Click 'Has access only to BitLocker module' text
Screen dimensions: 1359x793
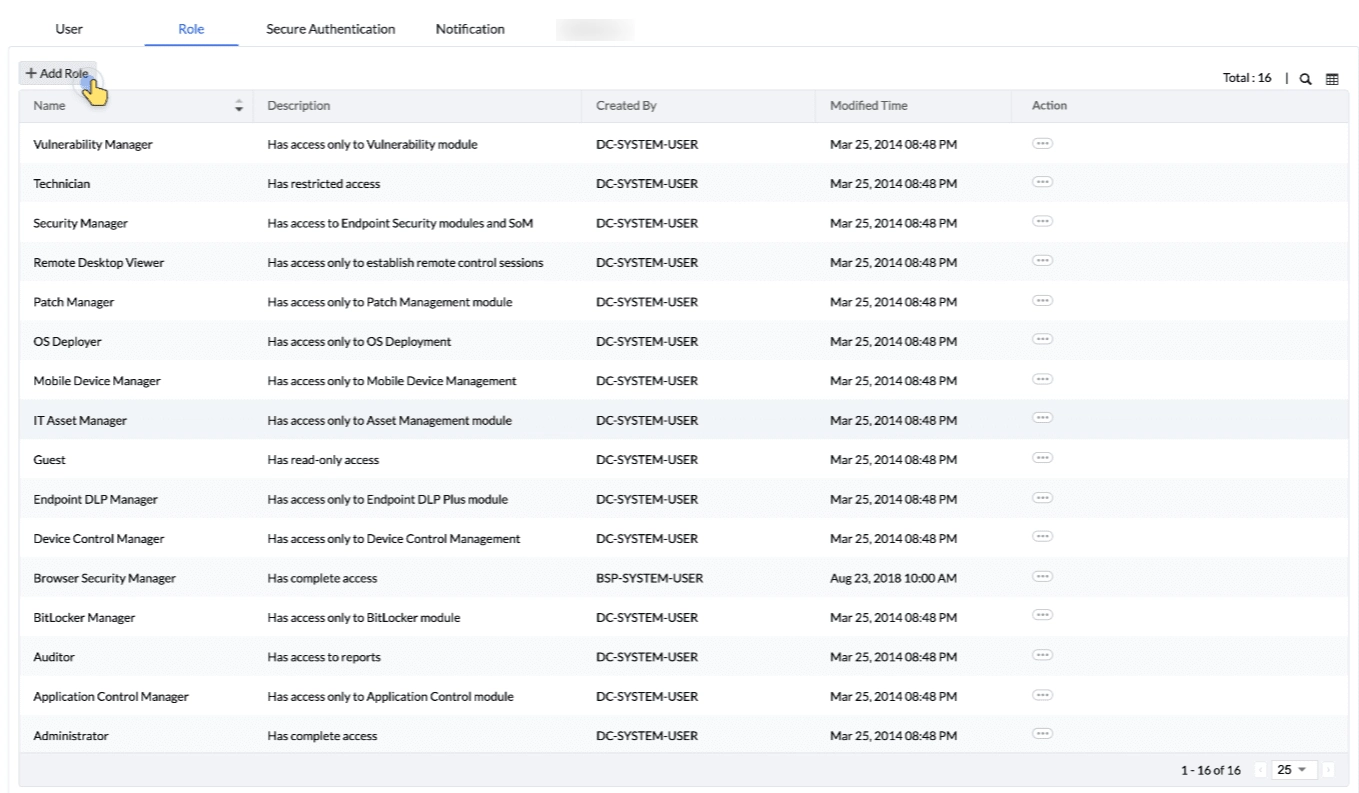[364, 618]
